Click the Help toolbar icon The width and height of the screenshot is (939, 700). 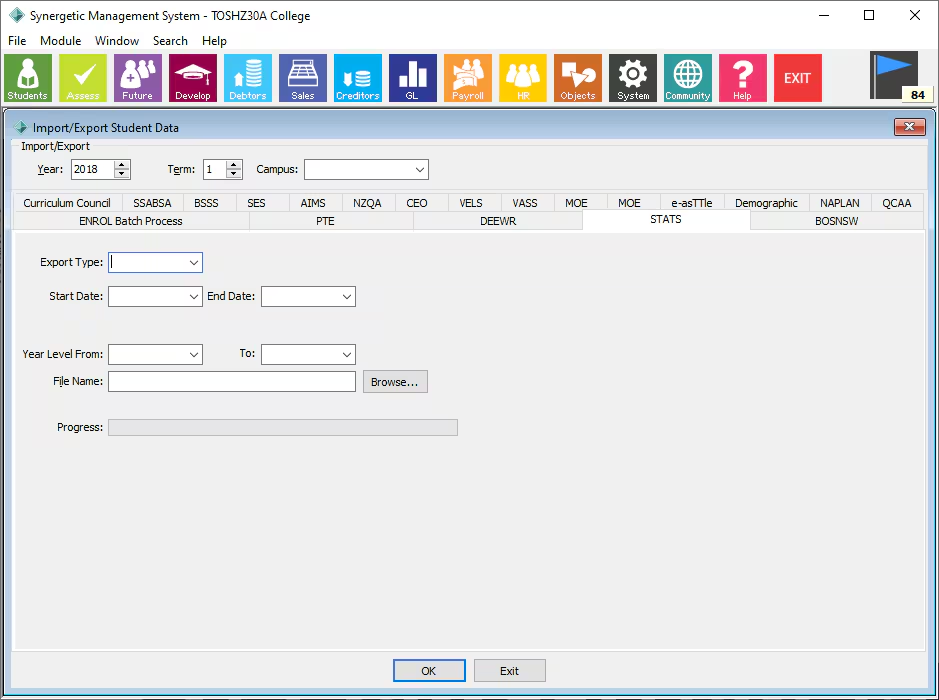pyautogui.click(x=743, y=78)
